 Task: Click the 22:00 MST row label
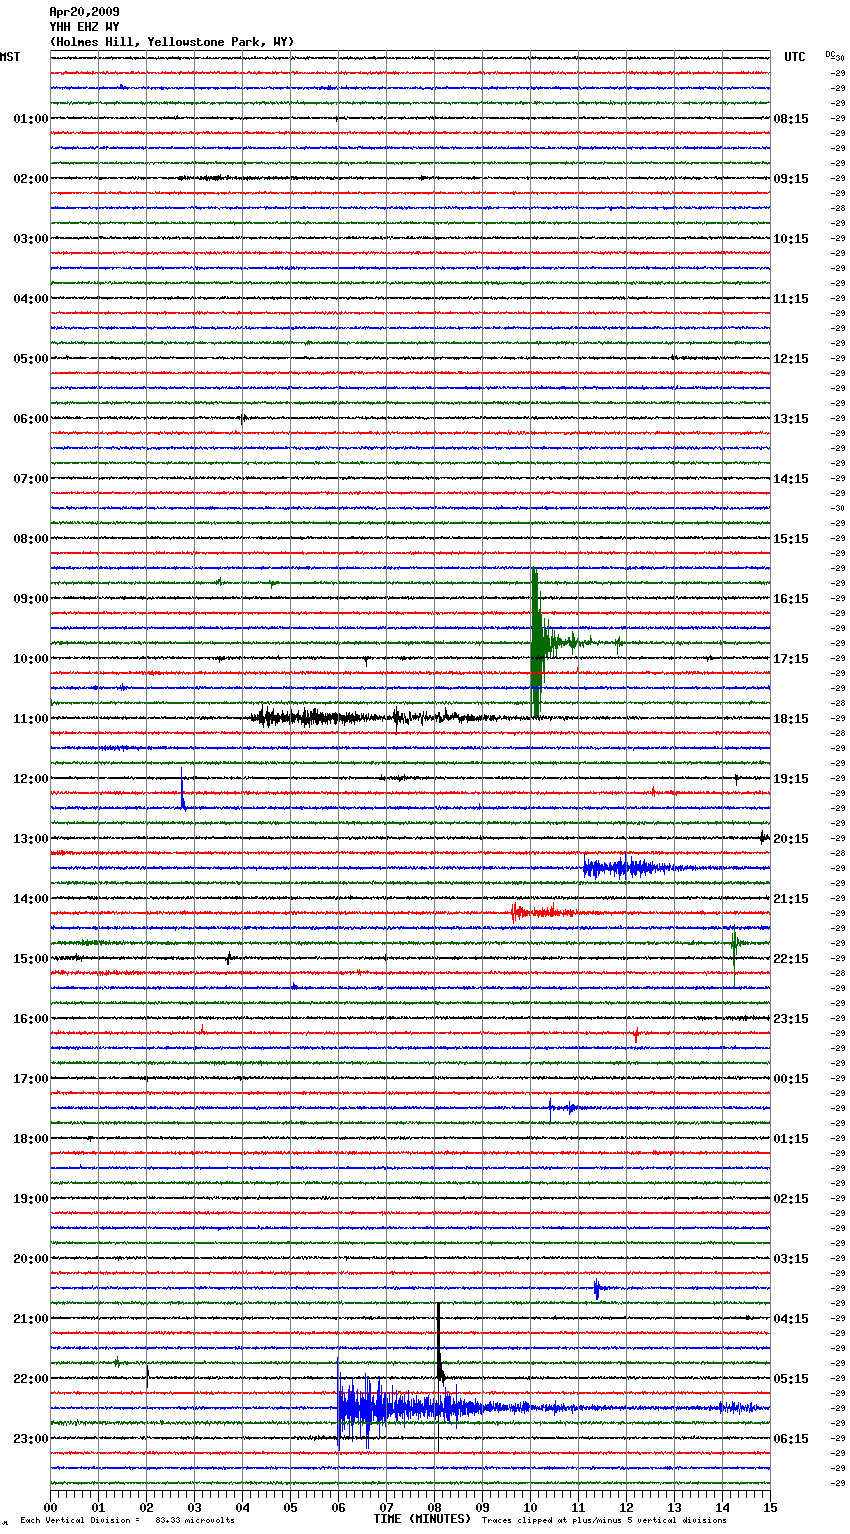pos(31,1379)
